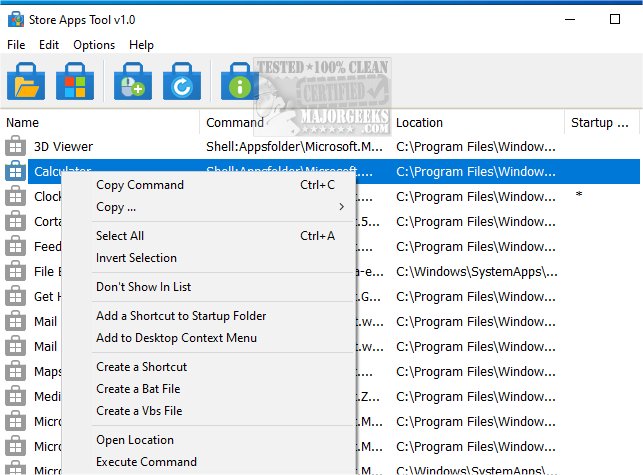Sort by the Name column header
This screenshot has height=475, width=643.
coord(100,122)
